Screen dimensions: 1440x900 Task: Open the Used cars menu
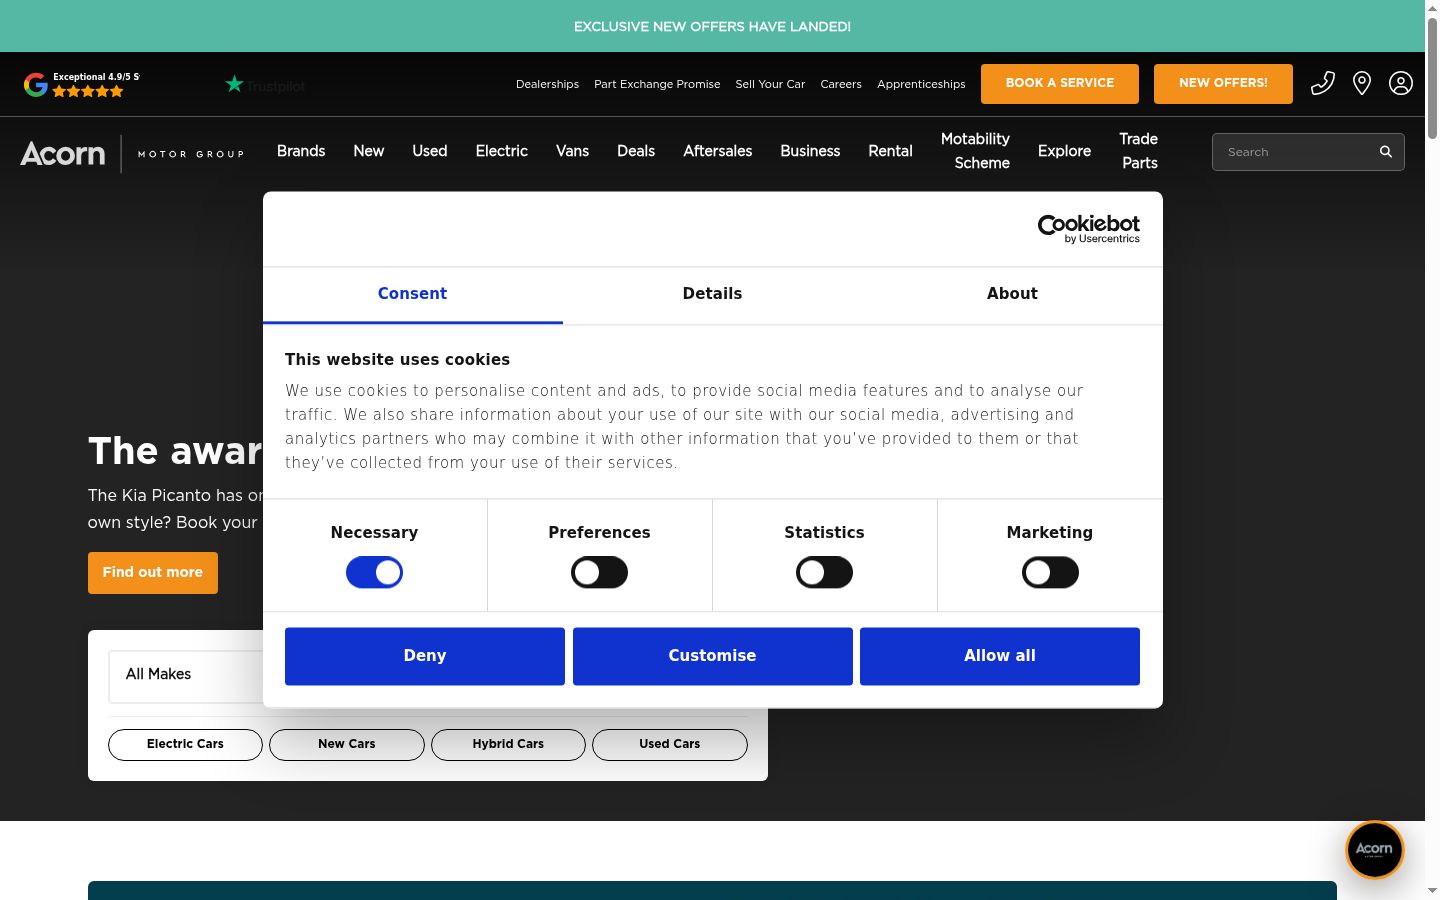(x=430, y=151)
